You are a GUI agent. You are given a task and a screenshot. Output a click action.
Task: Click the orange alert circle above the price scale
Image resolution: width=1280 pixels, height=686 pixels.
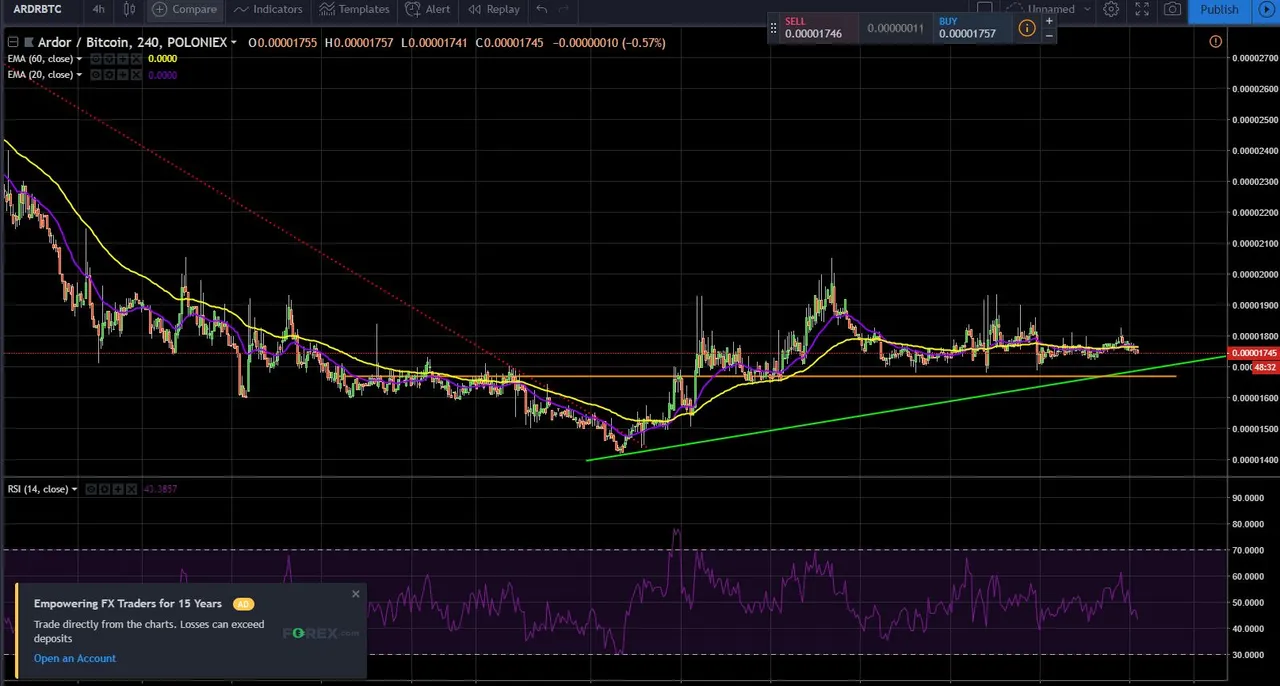pyautogui.click(x=1215, y=41)
